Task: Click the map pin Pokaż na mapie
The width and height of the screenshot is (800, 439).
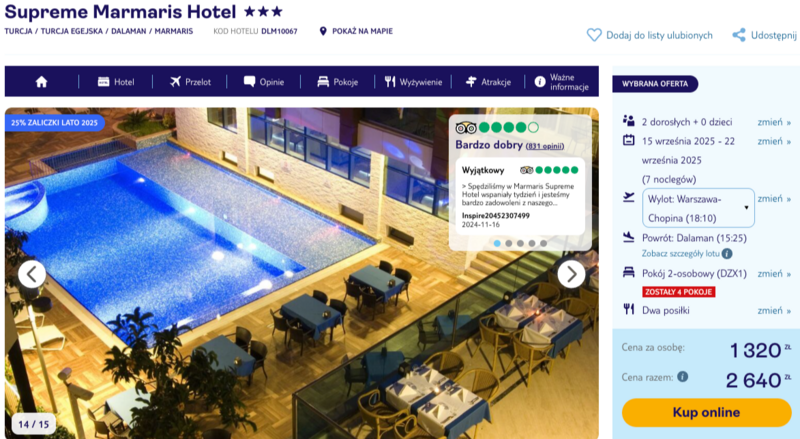Action: 322,31
